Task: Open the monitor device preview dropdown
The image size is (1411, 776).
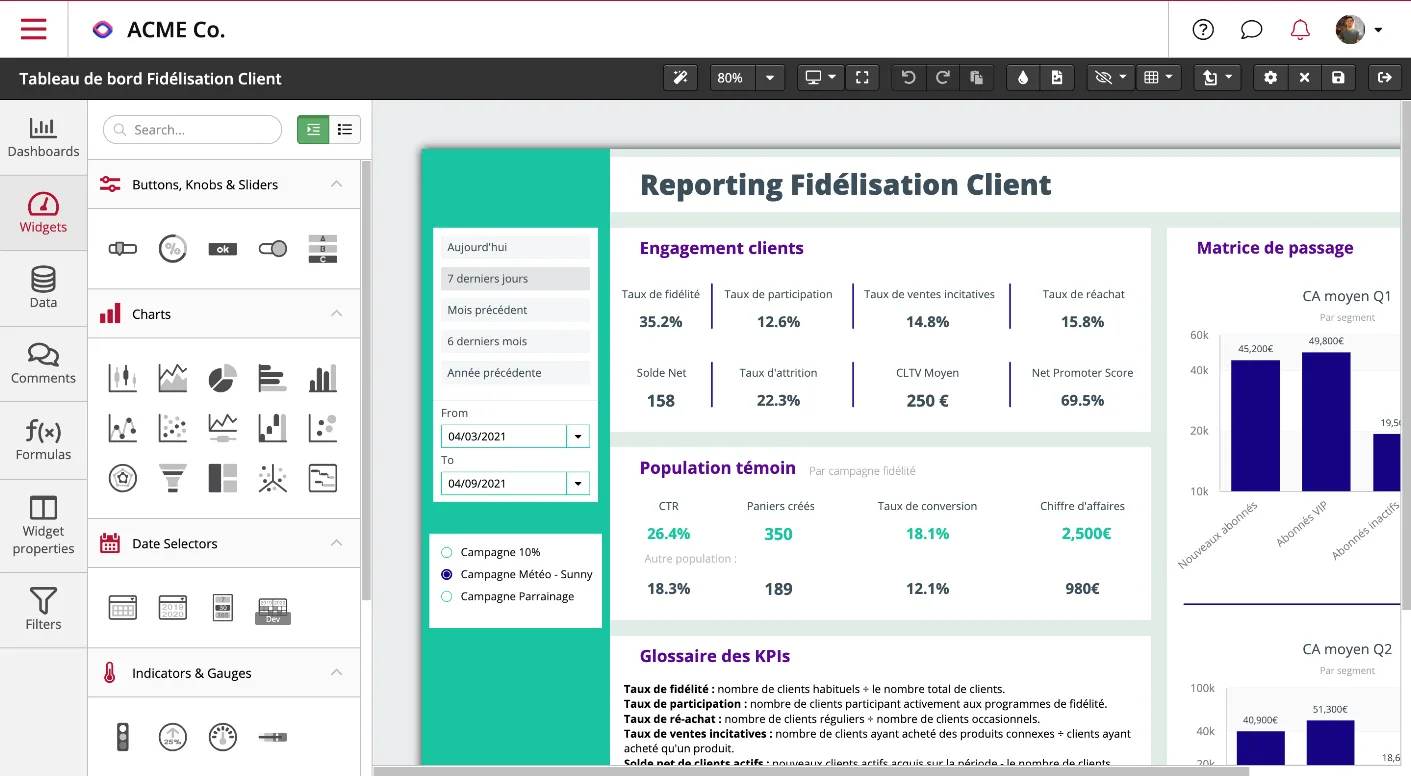Action: pyautogui.click(x=821, y=78)
